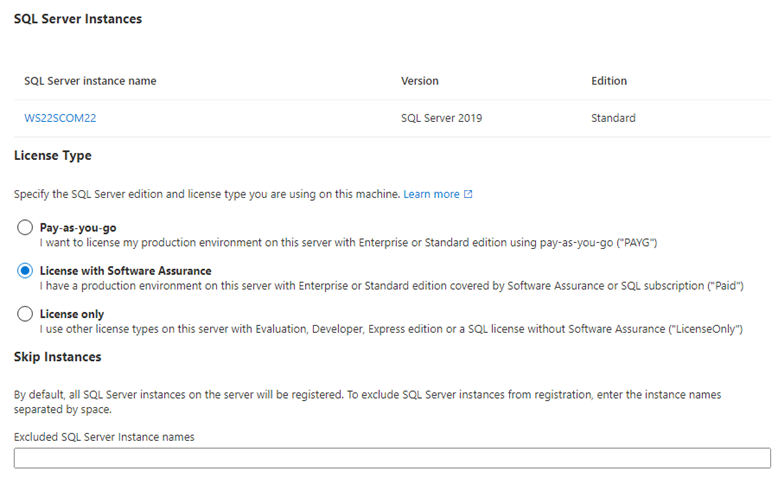Choose the License only radio button

point(25,314)
